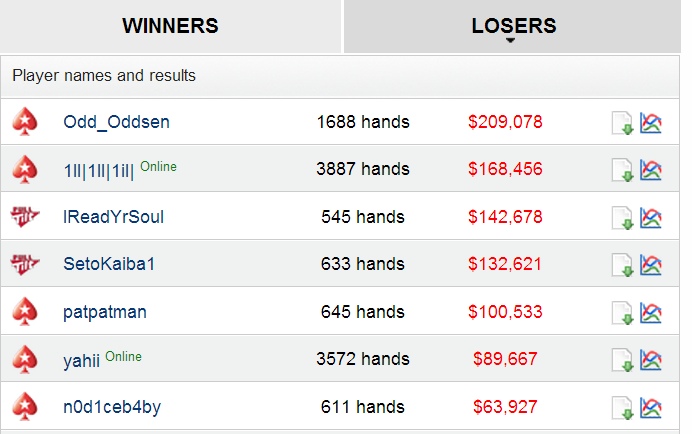692x434 pixels.
Task: Open results graph for yahii
Action: point(651,360)
